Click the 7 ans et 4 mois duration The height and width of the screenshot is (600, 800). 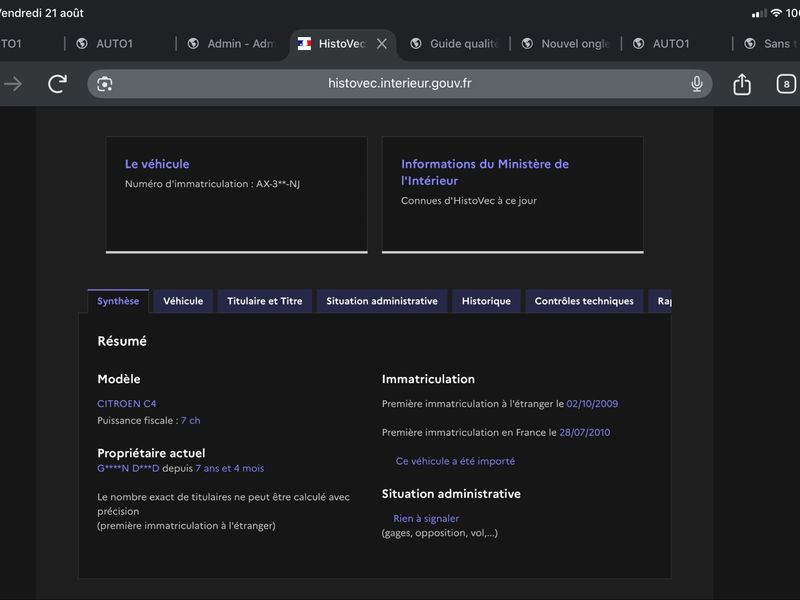(x=230, y=468)
